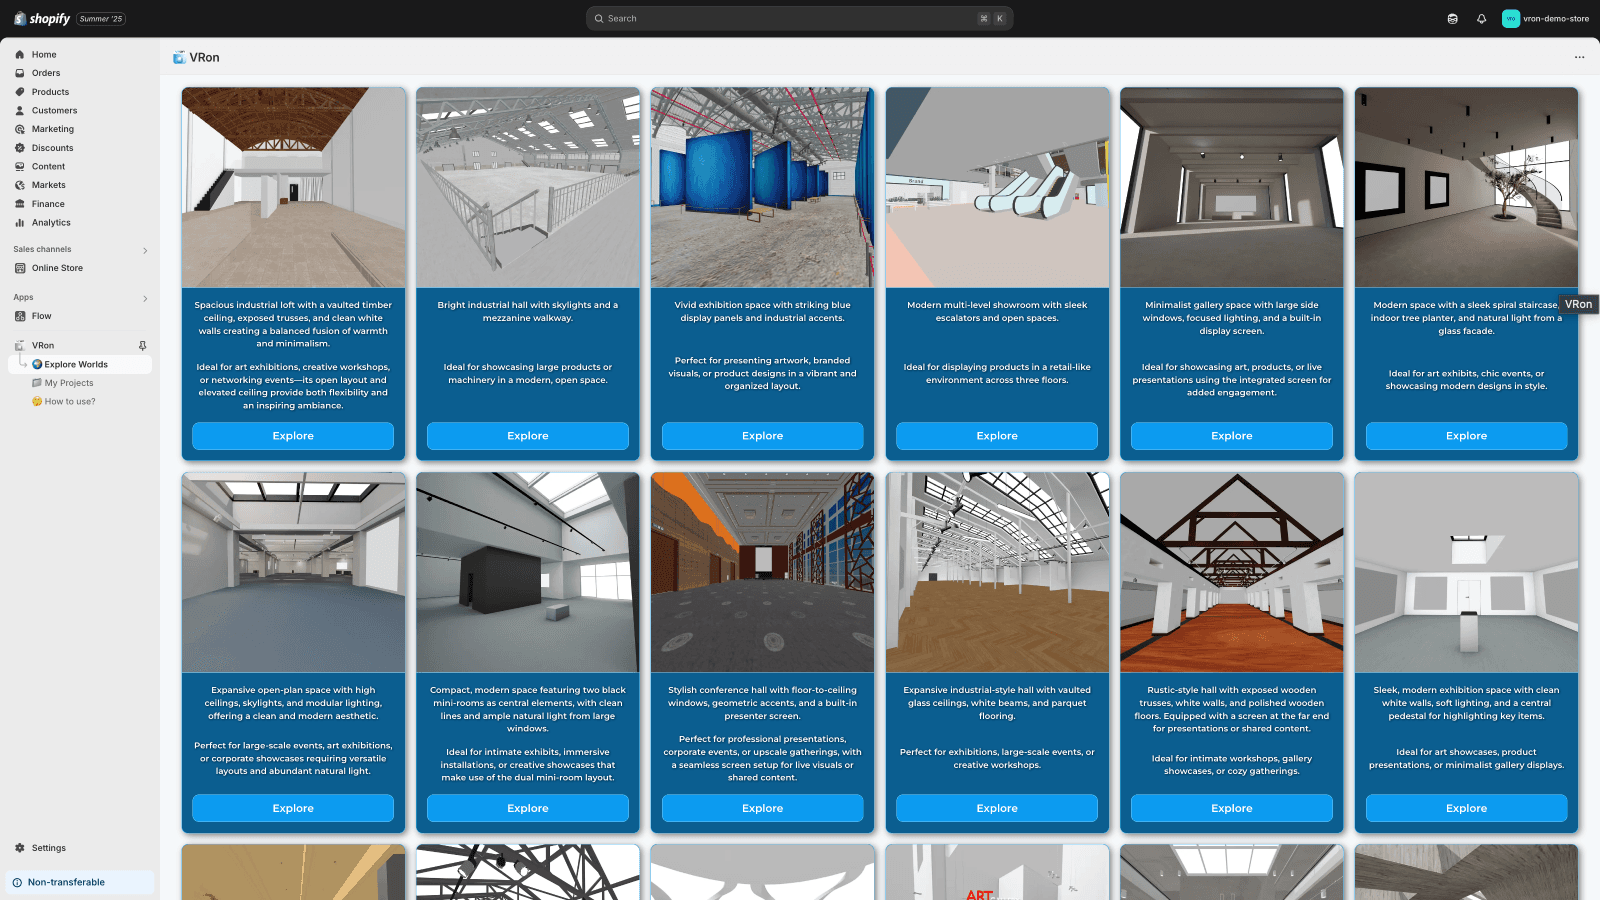Go to Products in sidebar

(50, 92)
